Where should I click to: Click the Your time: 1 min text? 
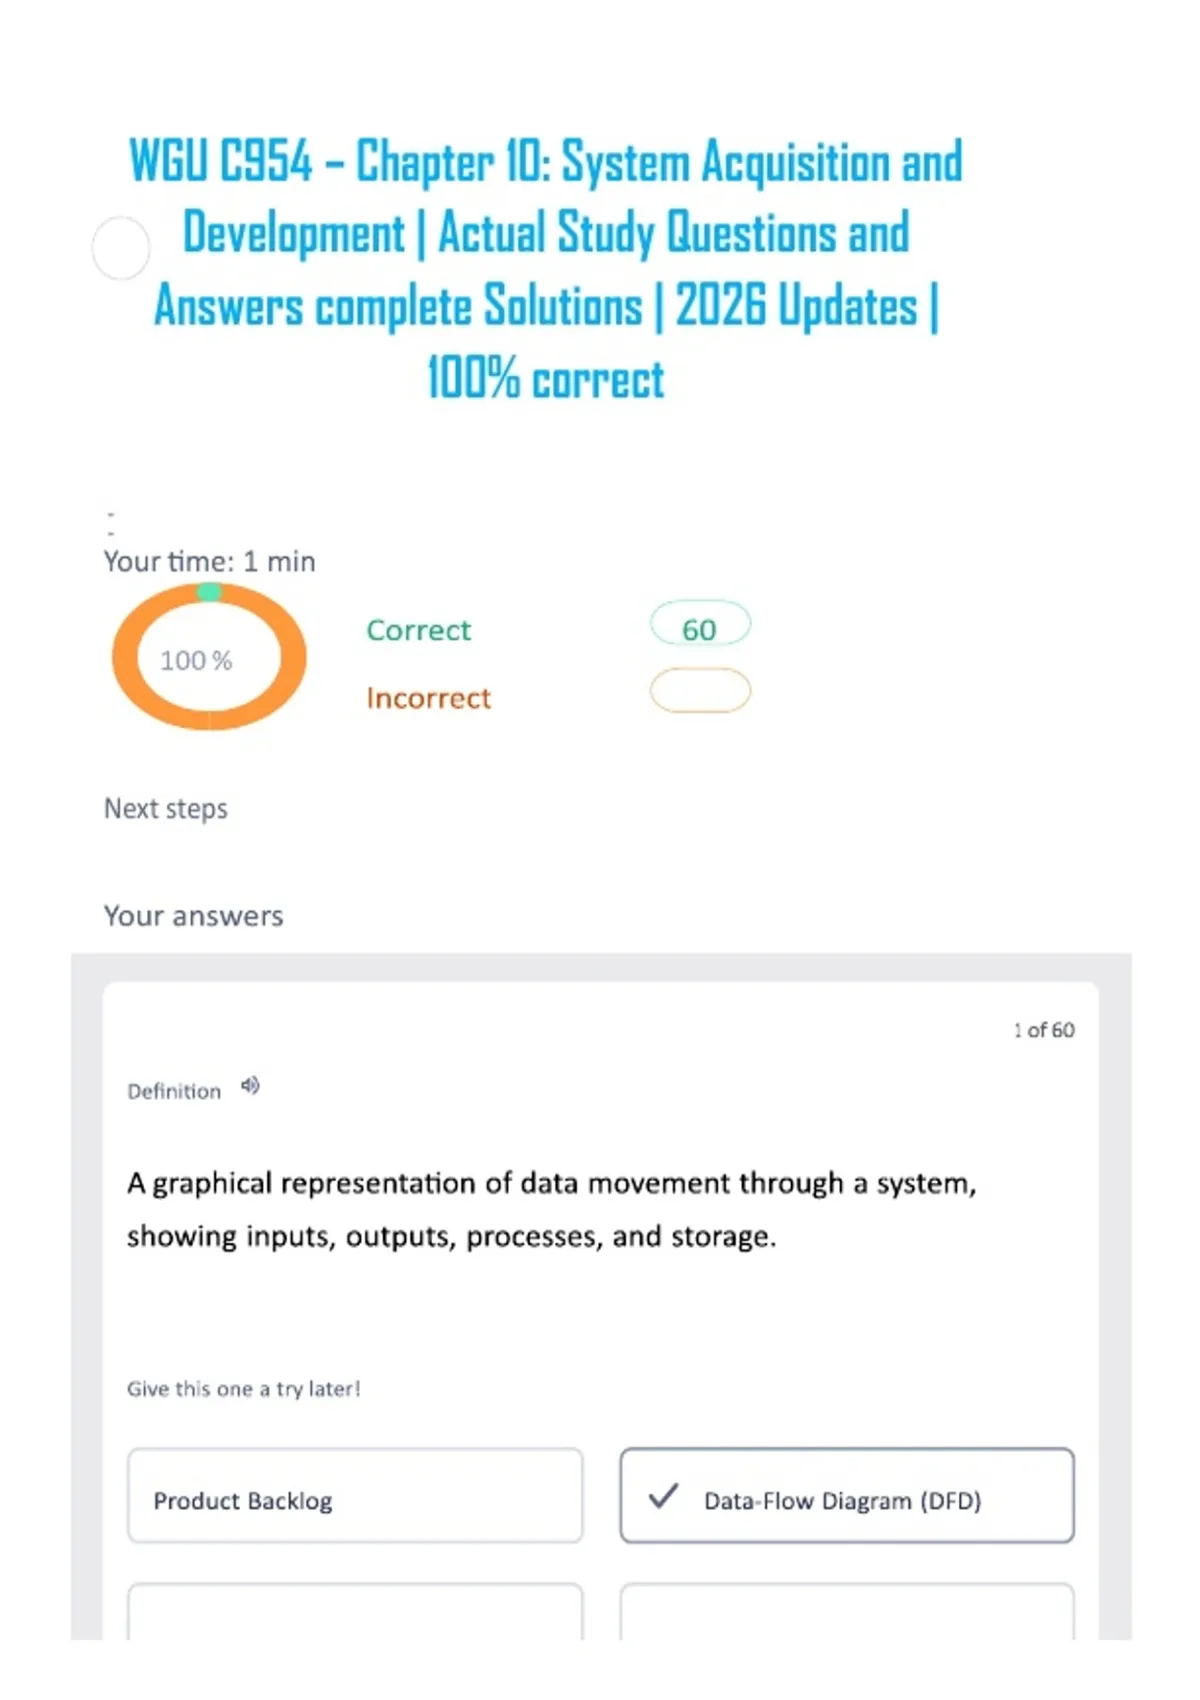coord(209,561)
